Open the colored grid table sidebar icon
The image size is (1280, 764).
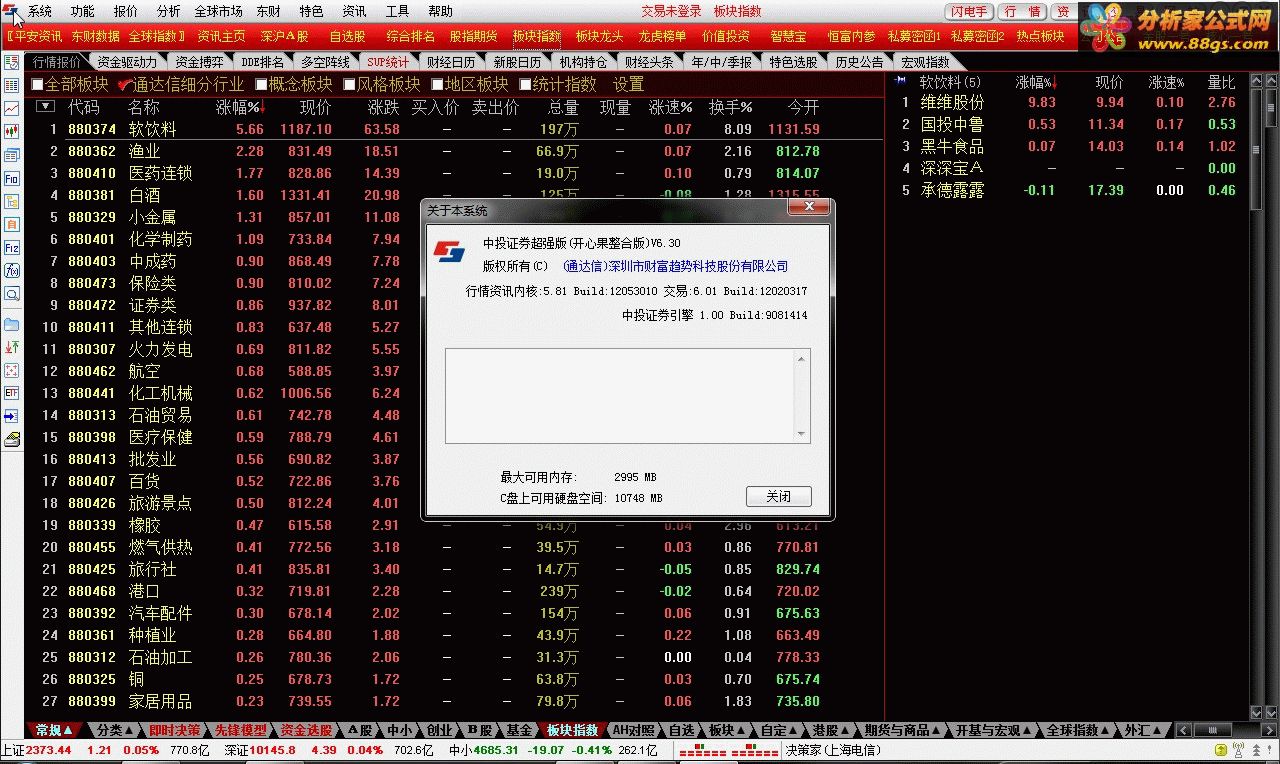pyautogui.click(x=12, y=86)
